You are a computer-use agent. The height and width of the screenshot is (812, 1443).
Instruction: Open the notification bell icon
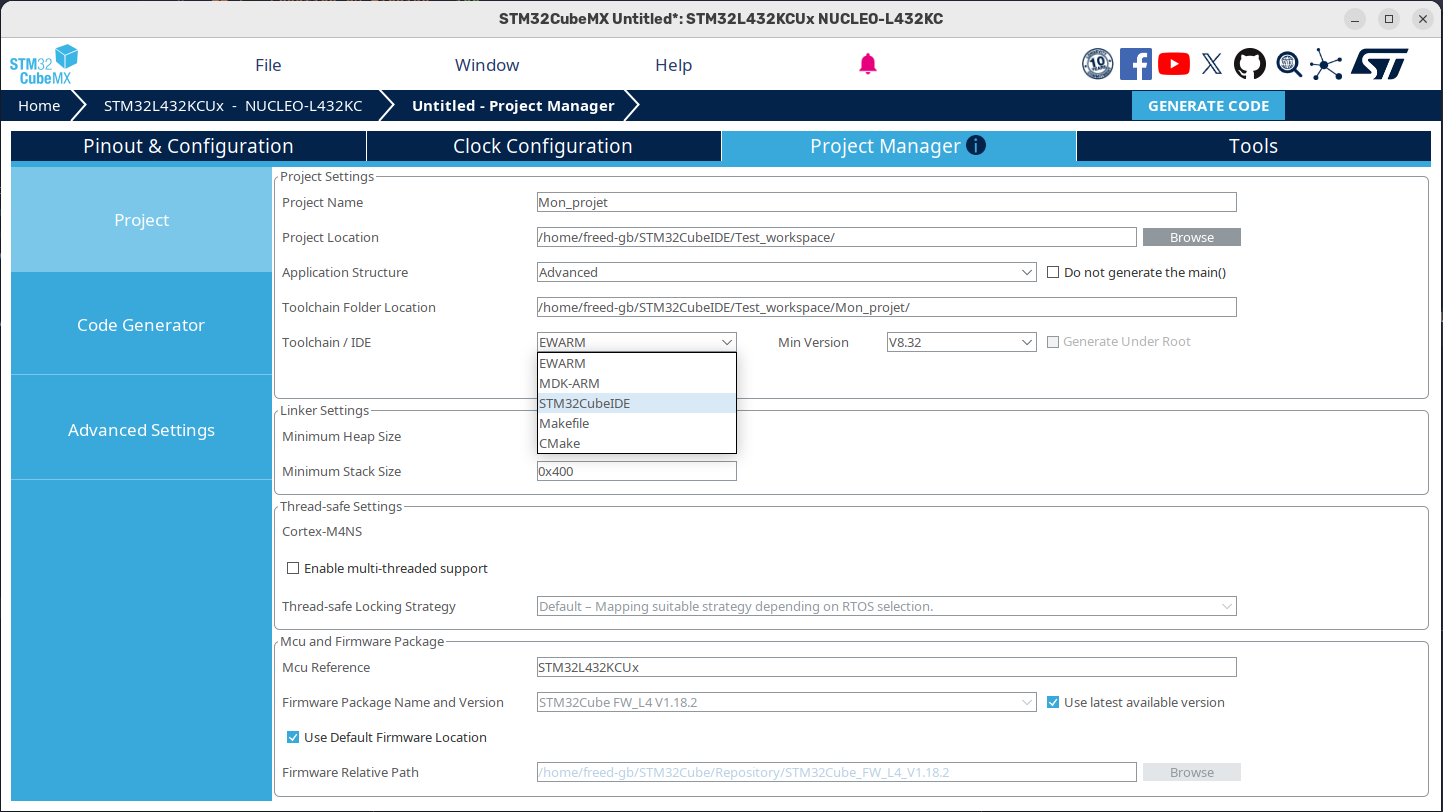click(x=868, y=65)
